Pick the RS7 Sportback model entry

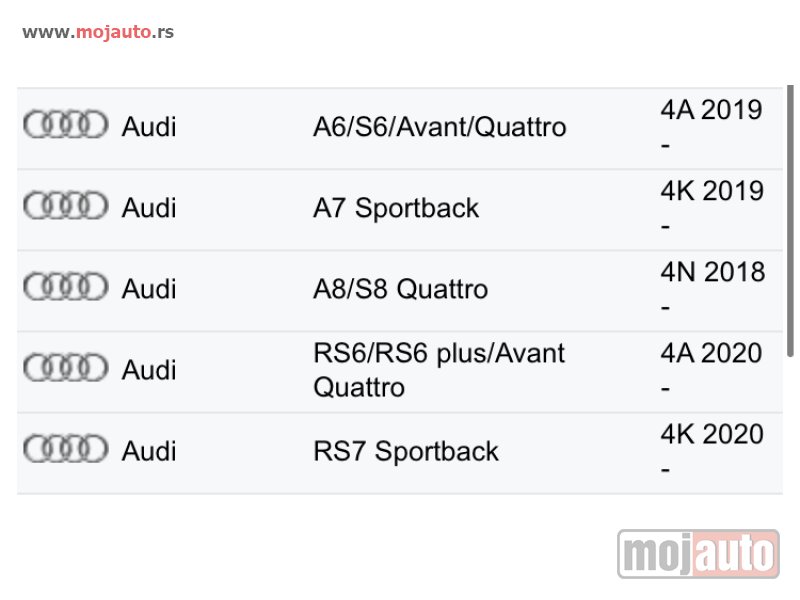pos(406,452)
